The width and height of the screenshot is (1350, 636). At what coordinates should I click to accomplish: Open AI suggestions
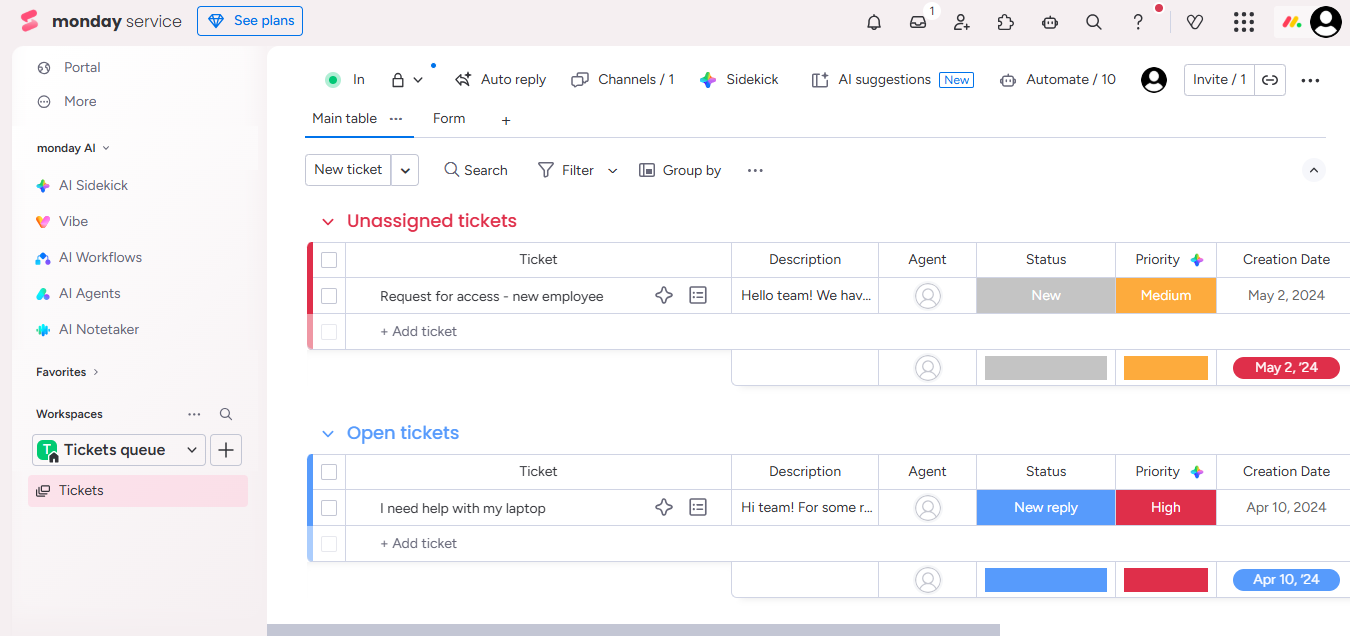(x=891, y=80)
